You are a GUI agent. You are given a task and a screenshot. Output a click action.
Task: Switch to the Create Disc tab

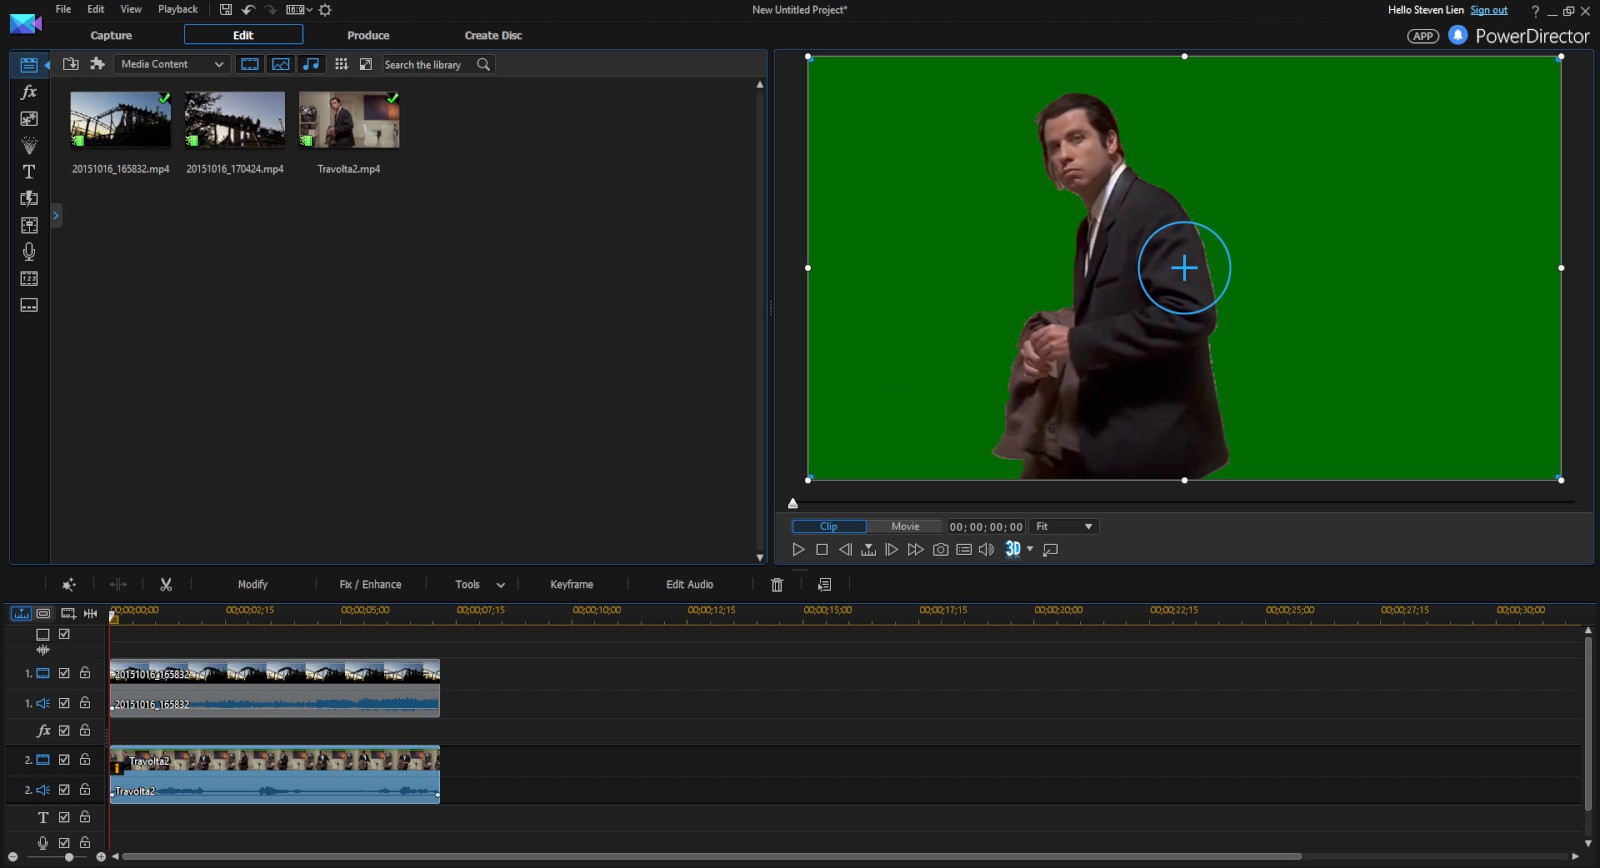point(493,35)
